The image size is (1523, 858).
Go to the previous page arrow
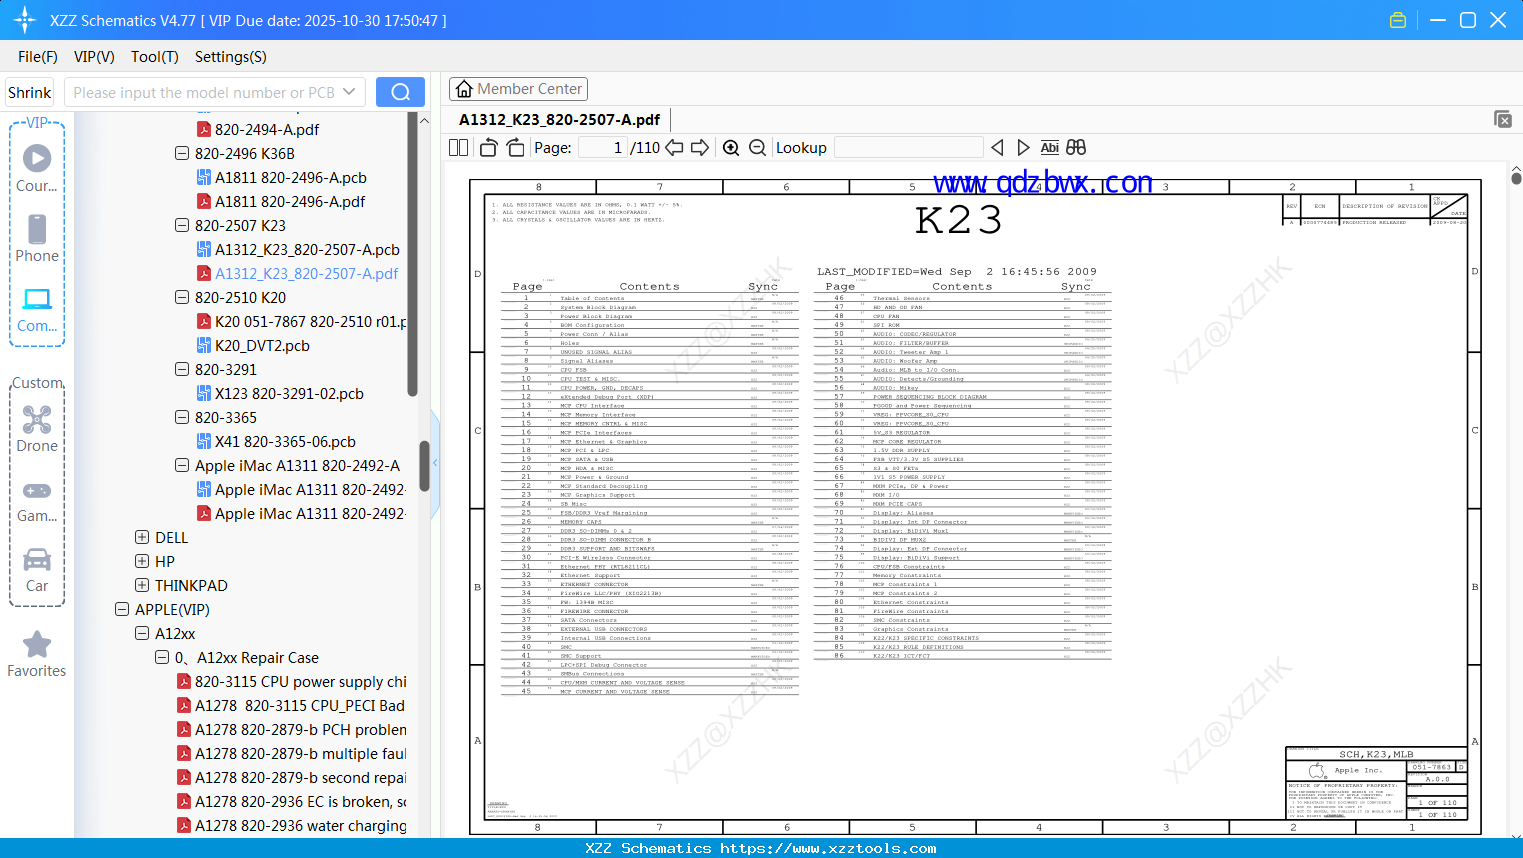tap(674, 148)
